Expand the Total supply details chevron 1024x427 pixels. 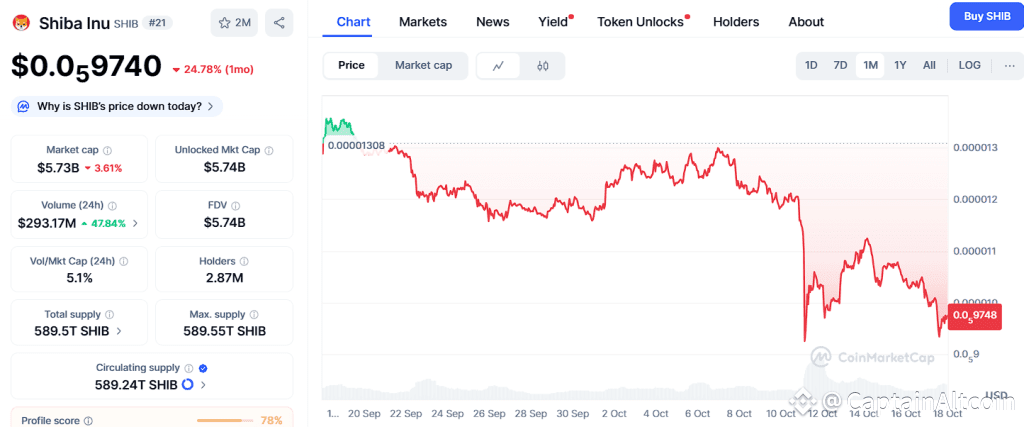point(120,331)
